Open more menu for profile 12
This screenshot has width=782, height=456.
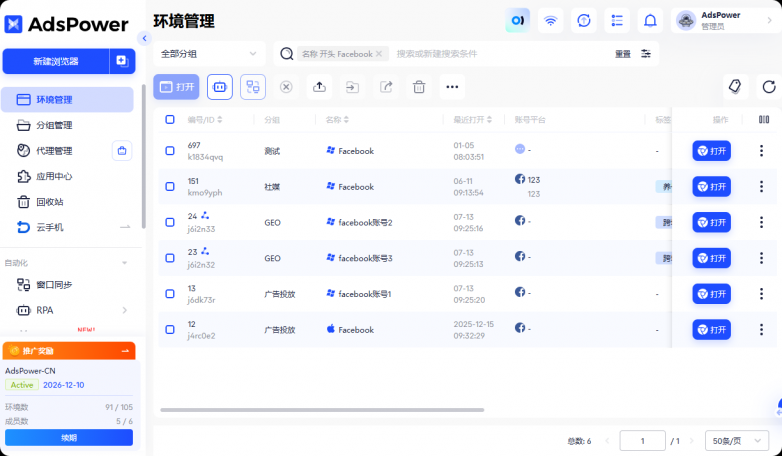(x=761, y=330)
